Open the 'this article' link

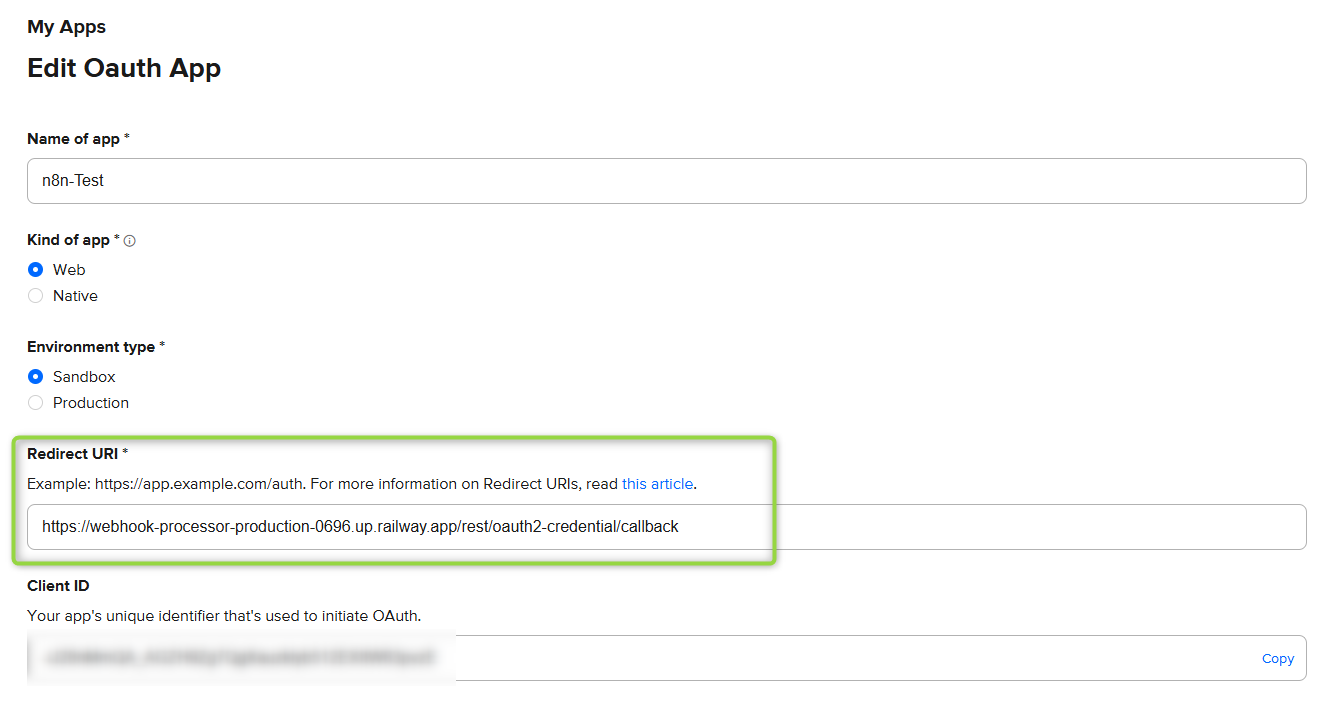(657, 484)
